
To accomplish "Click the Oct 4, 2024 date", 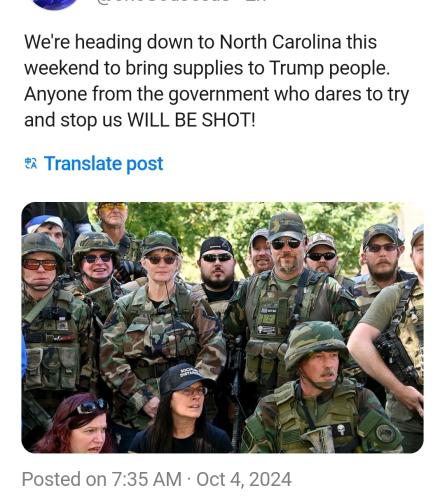I will coord(244,479).
